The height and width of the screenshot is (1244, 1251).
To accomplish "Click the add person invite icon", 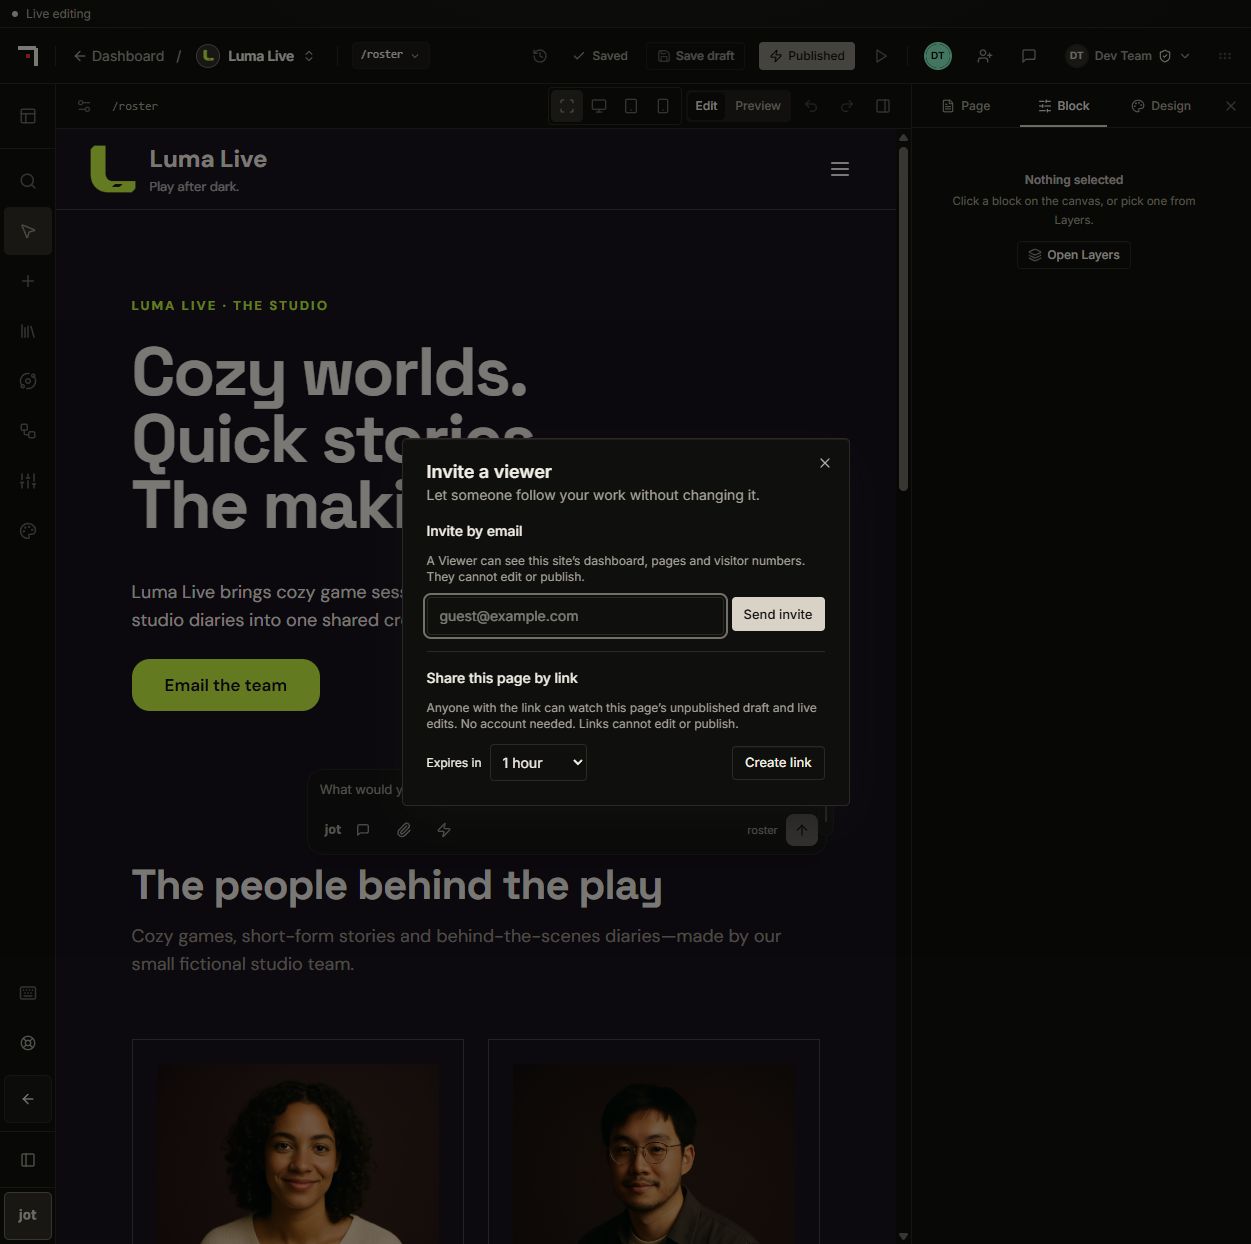I will tap(985, 56).
